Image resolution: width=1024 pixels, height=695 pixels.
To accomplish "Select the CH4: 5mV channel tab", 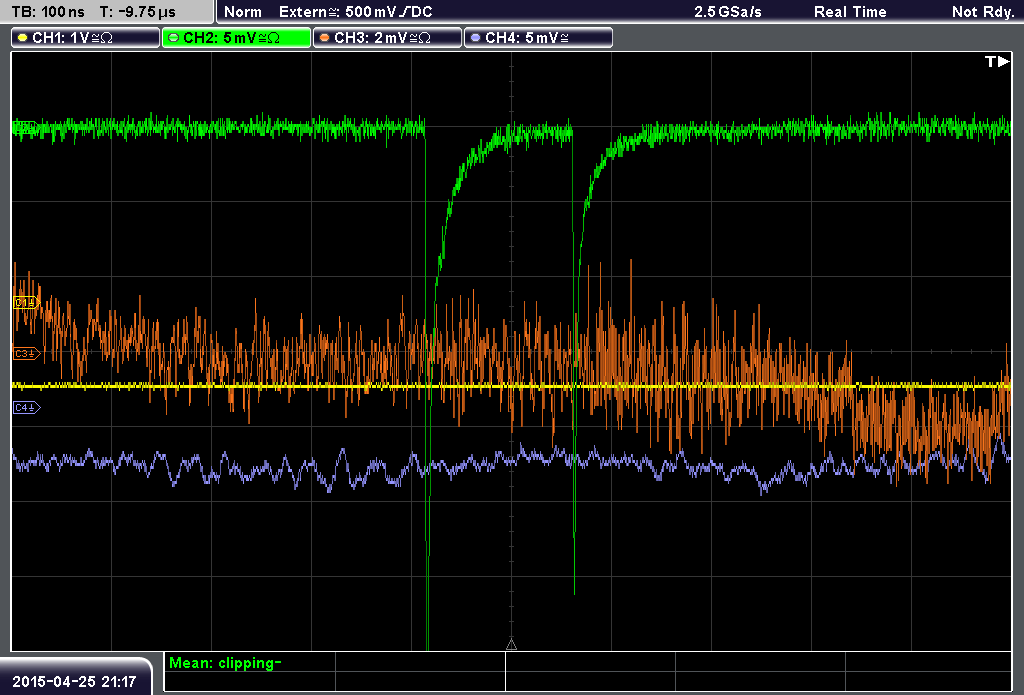I will (538, 38).
